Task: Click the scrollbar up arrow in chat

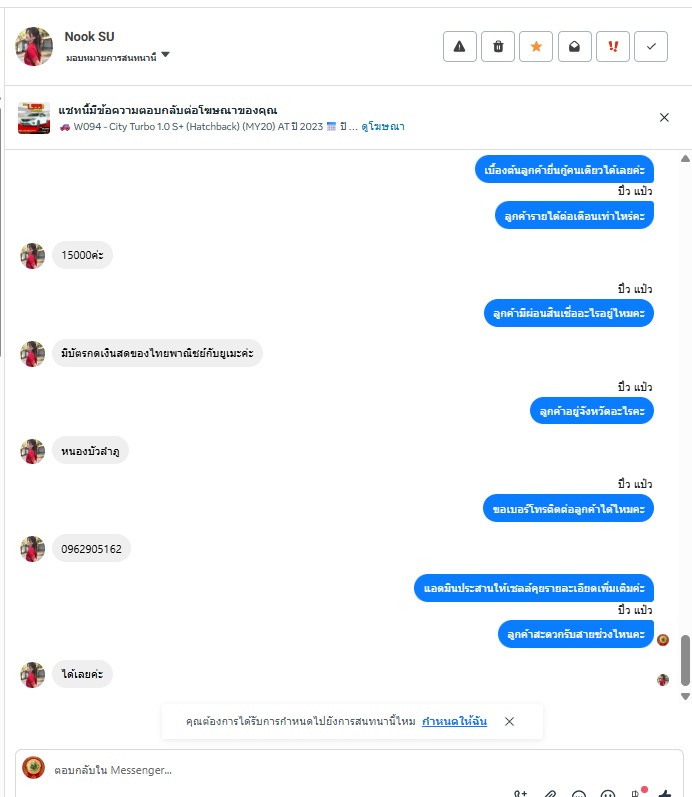Action: pyautogui.click(x=685, y=159)
